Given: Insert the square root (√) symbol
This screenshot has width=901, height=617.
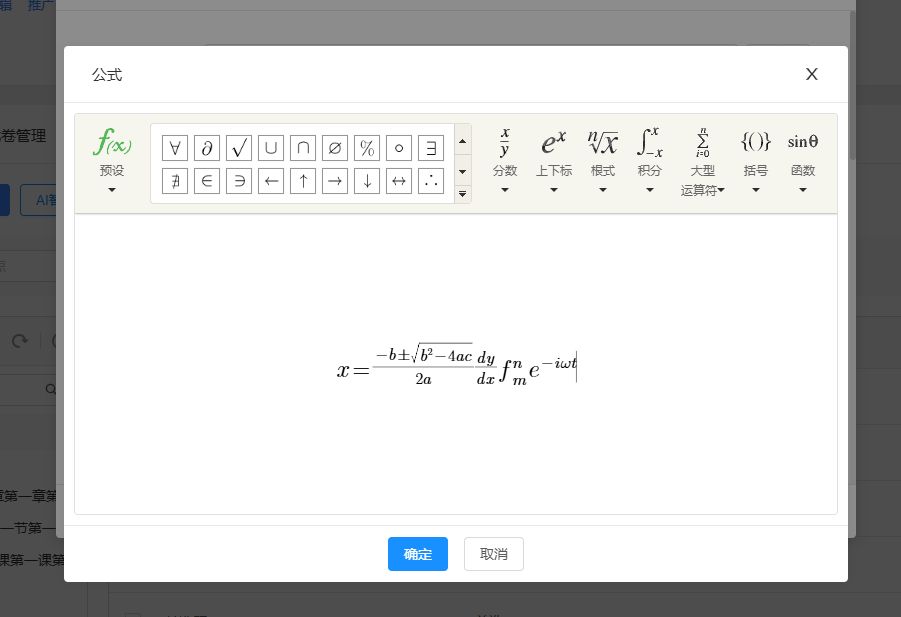Looking at the screenshot, I should pyautogui.click(x=239, y=148).
